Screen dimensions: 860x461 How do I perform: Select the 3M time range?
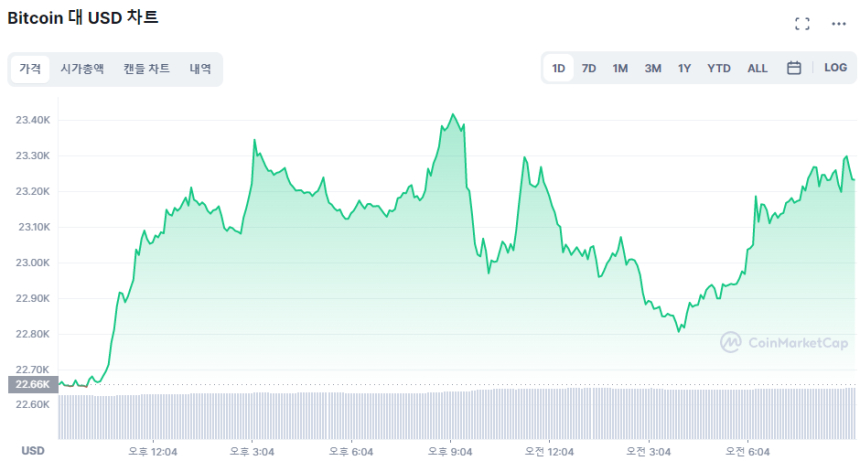653,69
